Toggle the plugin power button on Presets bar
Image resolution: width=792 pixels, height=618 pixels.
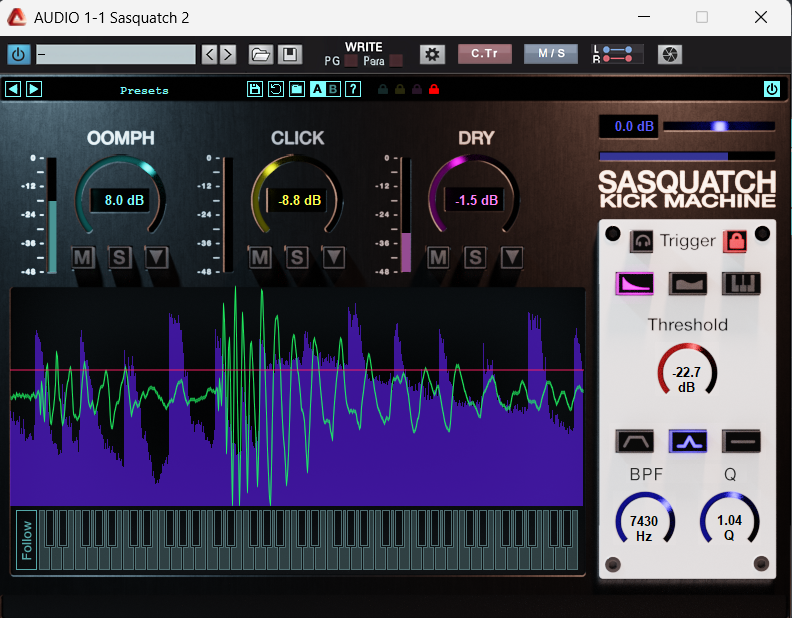click(x=771, y=89)
